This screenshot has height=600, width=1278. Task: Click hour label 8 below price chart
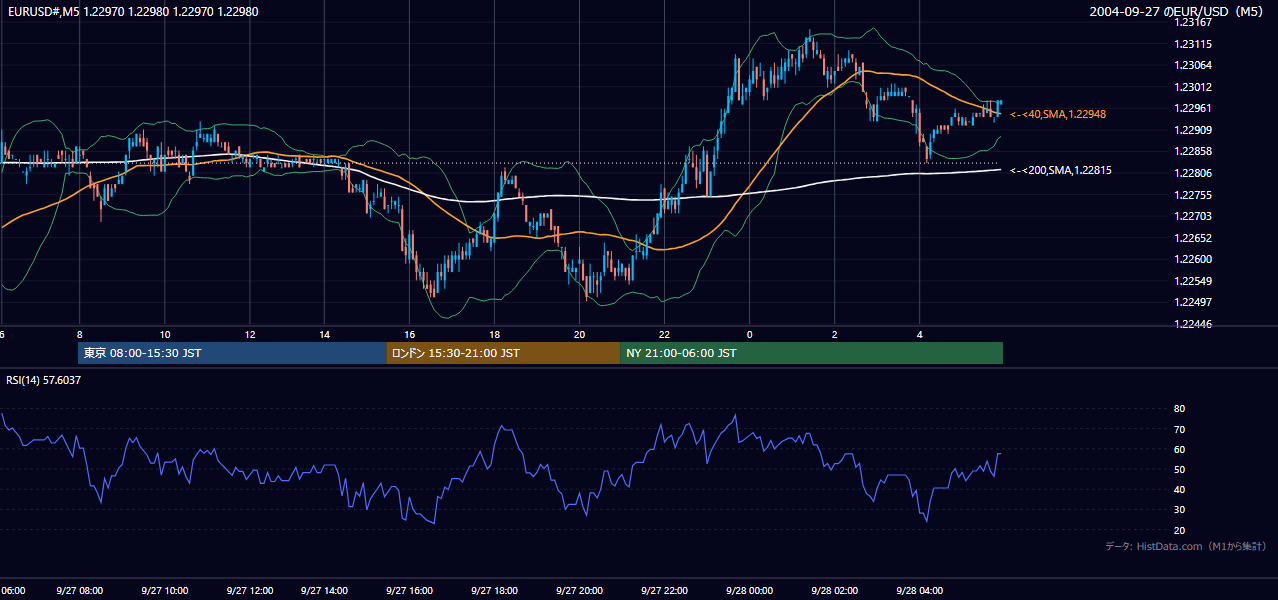tap(79, 334)
